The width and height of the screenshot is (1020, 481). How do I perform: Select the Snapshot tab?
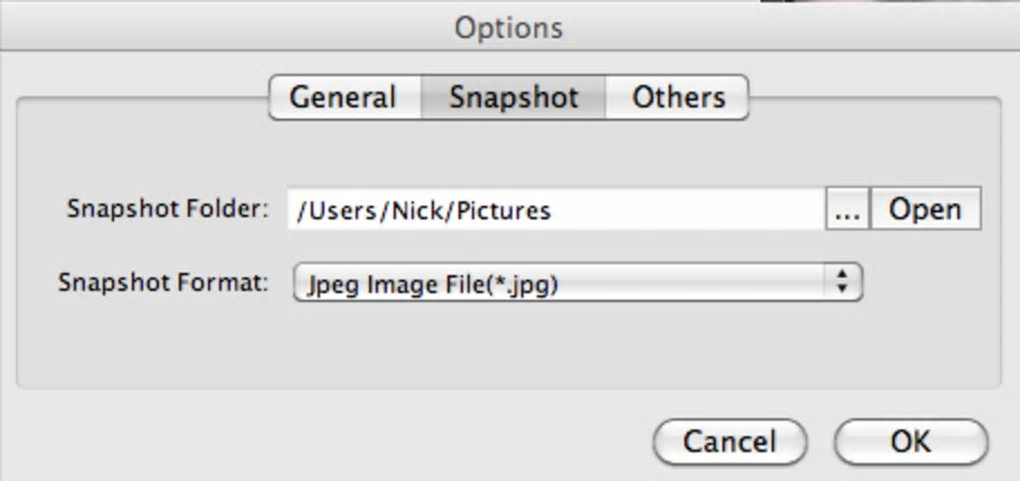tap(514, 98)
